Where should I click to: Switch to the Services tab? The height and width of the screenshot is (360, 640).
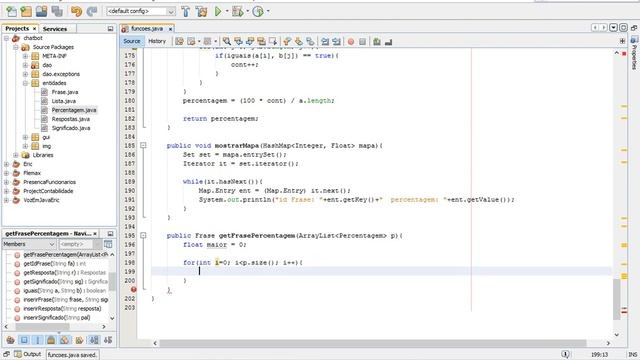coord(55,29)
